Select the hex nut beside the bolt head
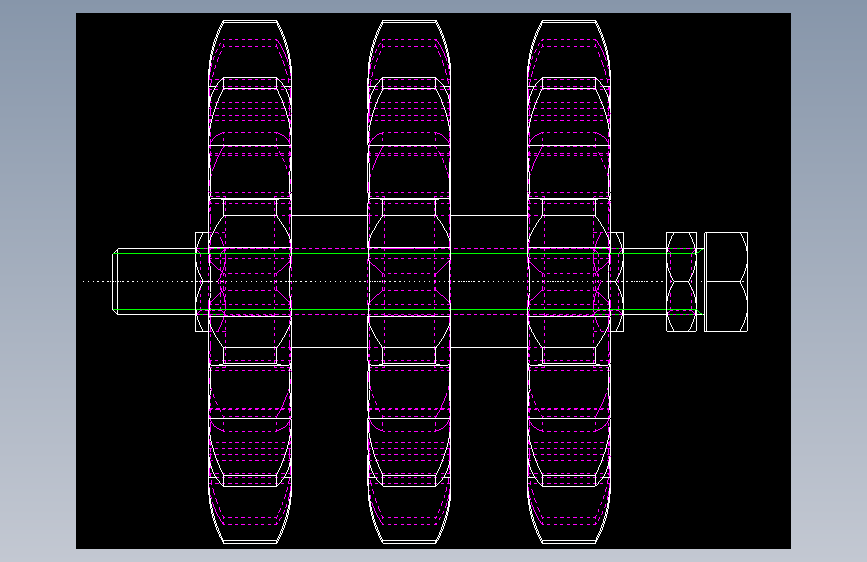This screenshot has height=562, width=867. (x=681, y=282)
